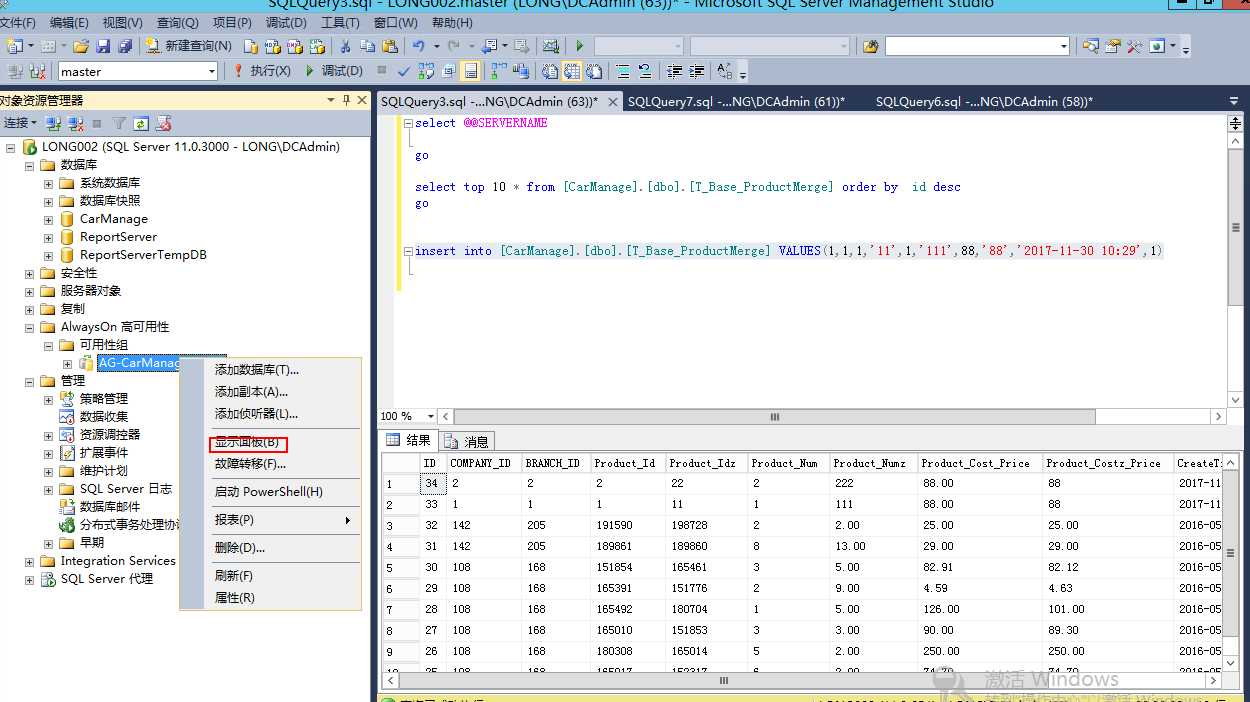Click the Decrease indent icon
The width and height of the screenshot is (1250, 702).
click(674, 71)
